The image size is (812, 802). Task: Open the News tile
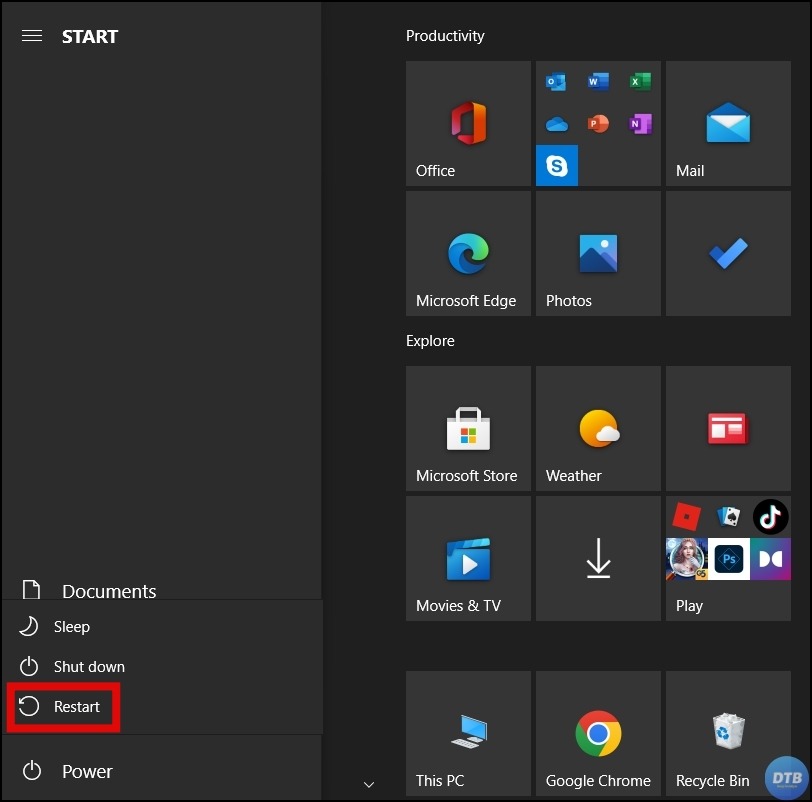tap(728, 429)
